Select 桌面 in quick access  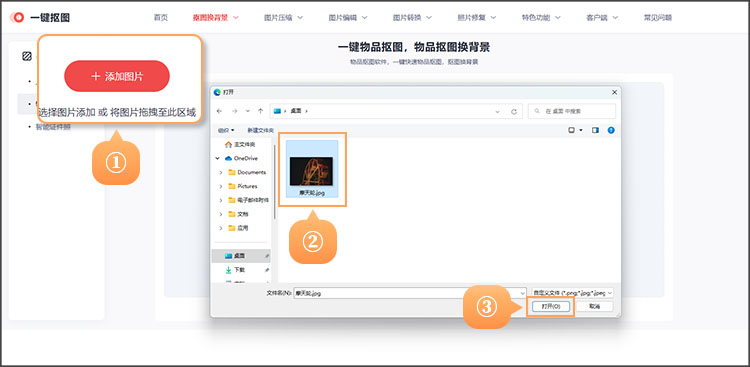tap(242, 256)
